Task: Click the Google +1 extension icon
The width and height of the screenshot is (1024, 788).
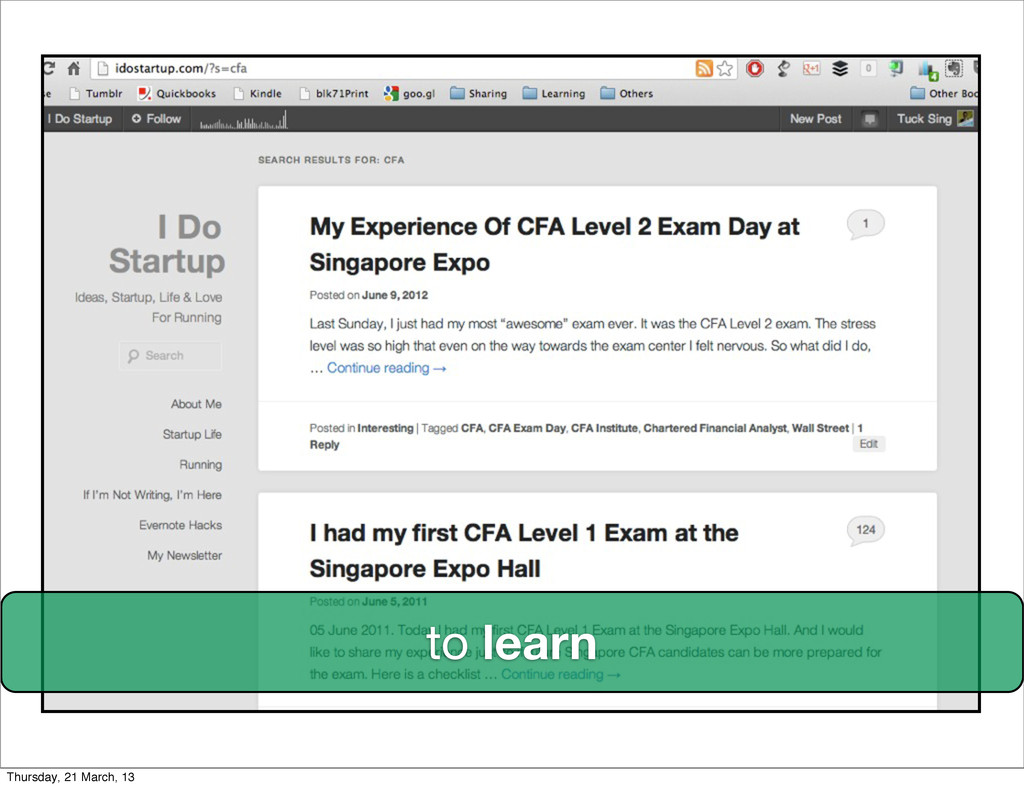Action: (x=811, y=68)
